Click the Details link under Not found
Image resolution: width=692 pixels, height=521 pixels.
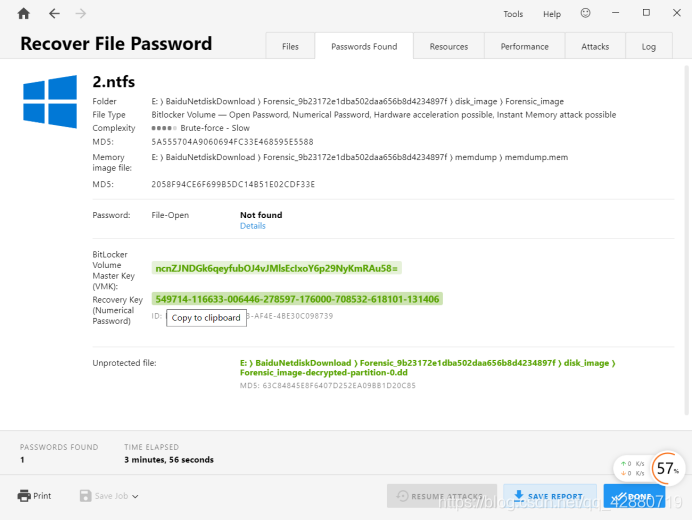(252, 226)
